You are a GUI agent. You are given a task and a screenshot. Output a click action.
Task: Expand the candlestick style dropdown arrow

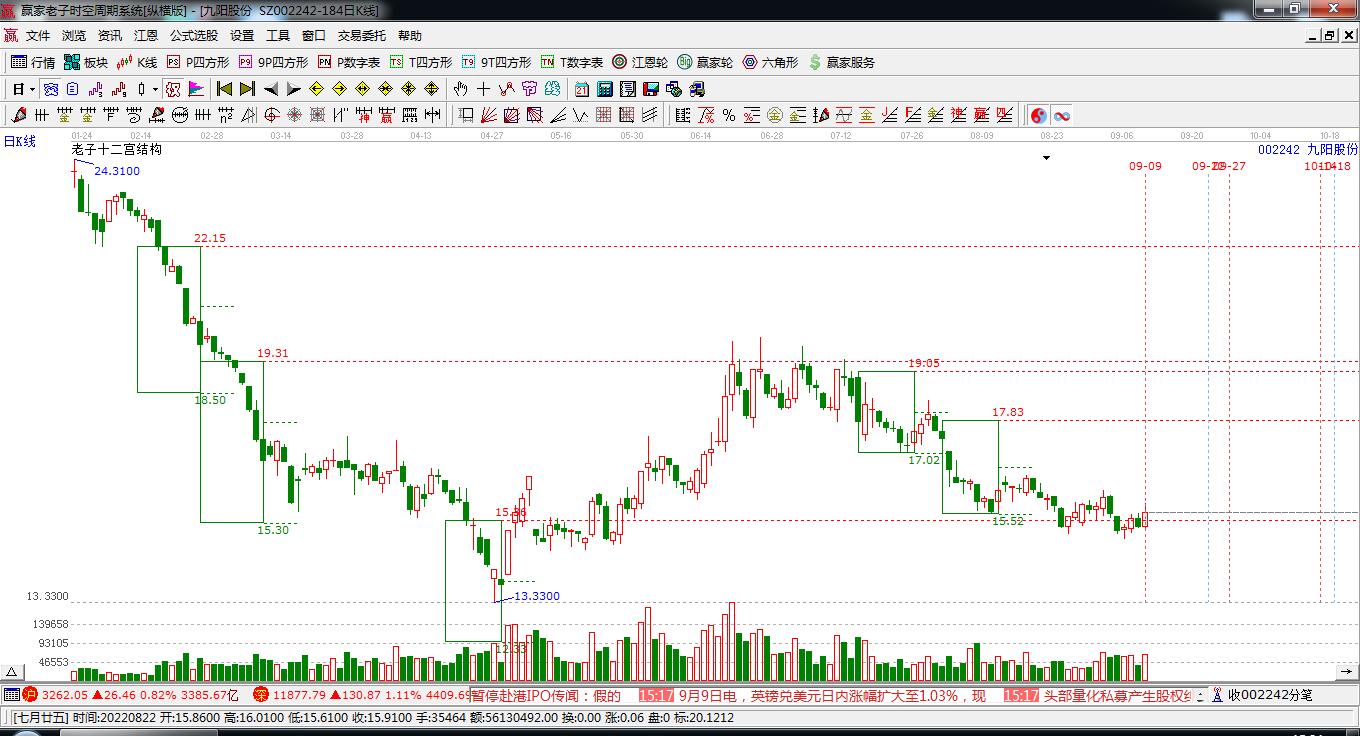click(x=155, y=89)
